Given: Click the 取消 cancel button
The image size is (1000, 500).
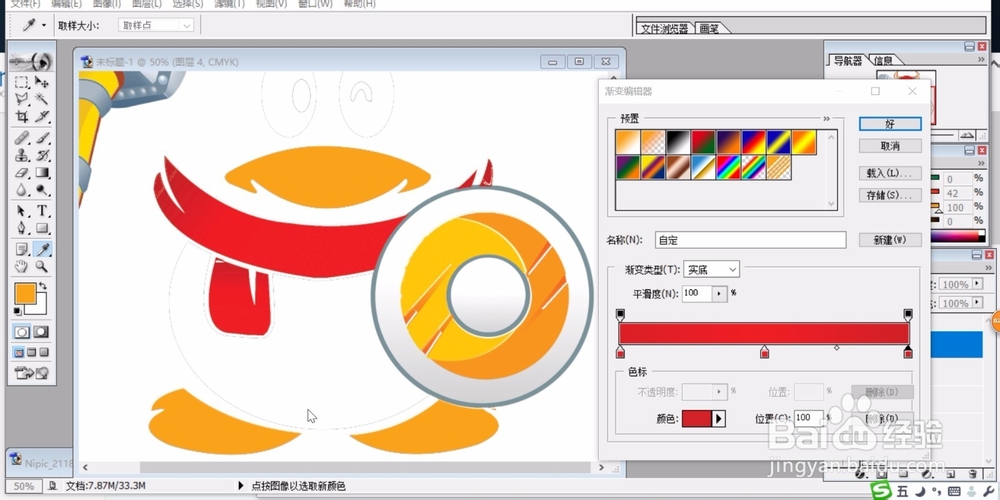Looking at the screenshot, I should [890, 146].
